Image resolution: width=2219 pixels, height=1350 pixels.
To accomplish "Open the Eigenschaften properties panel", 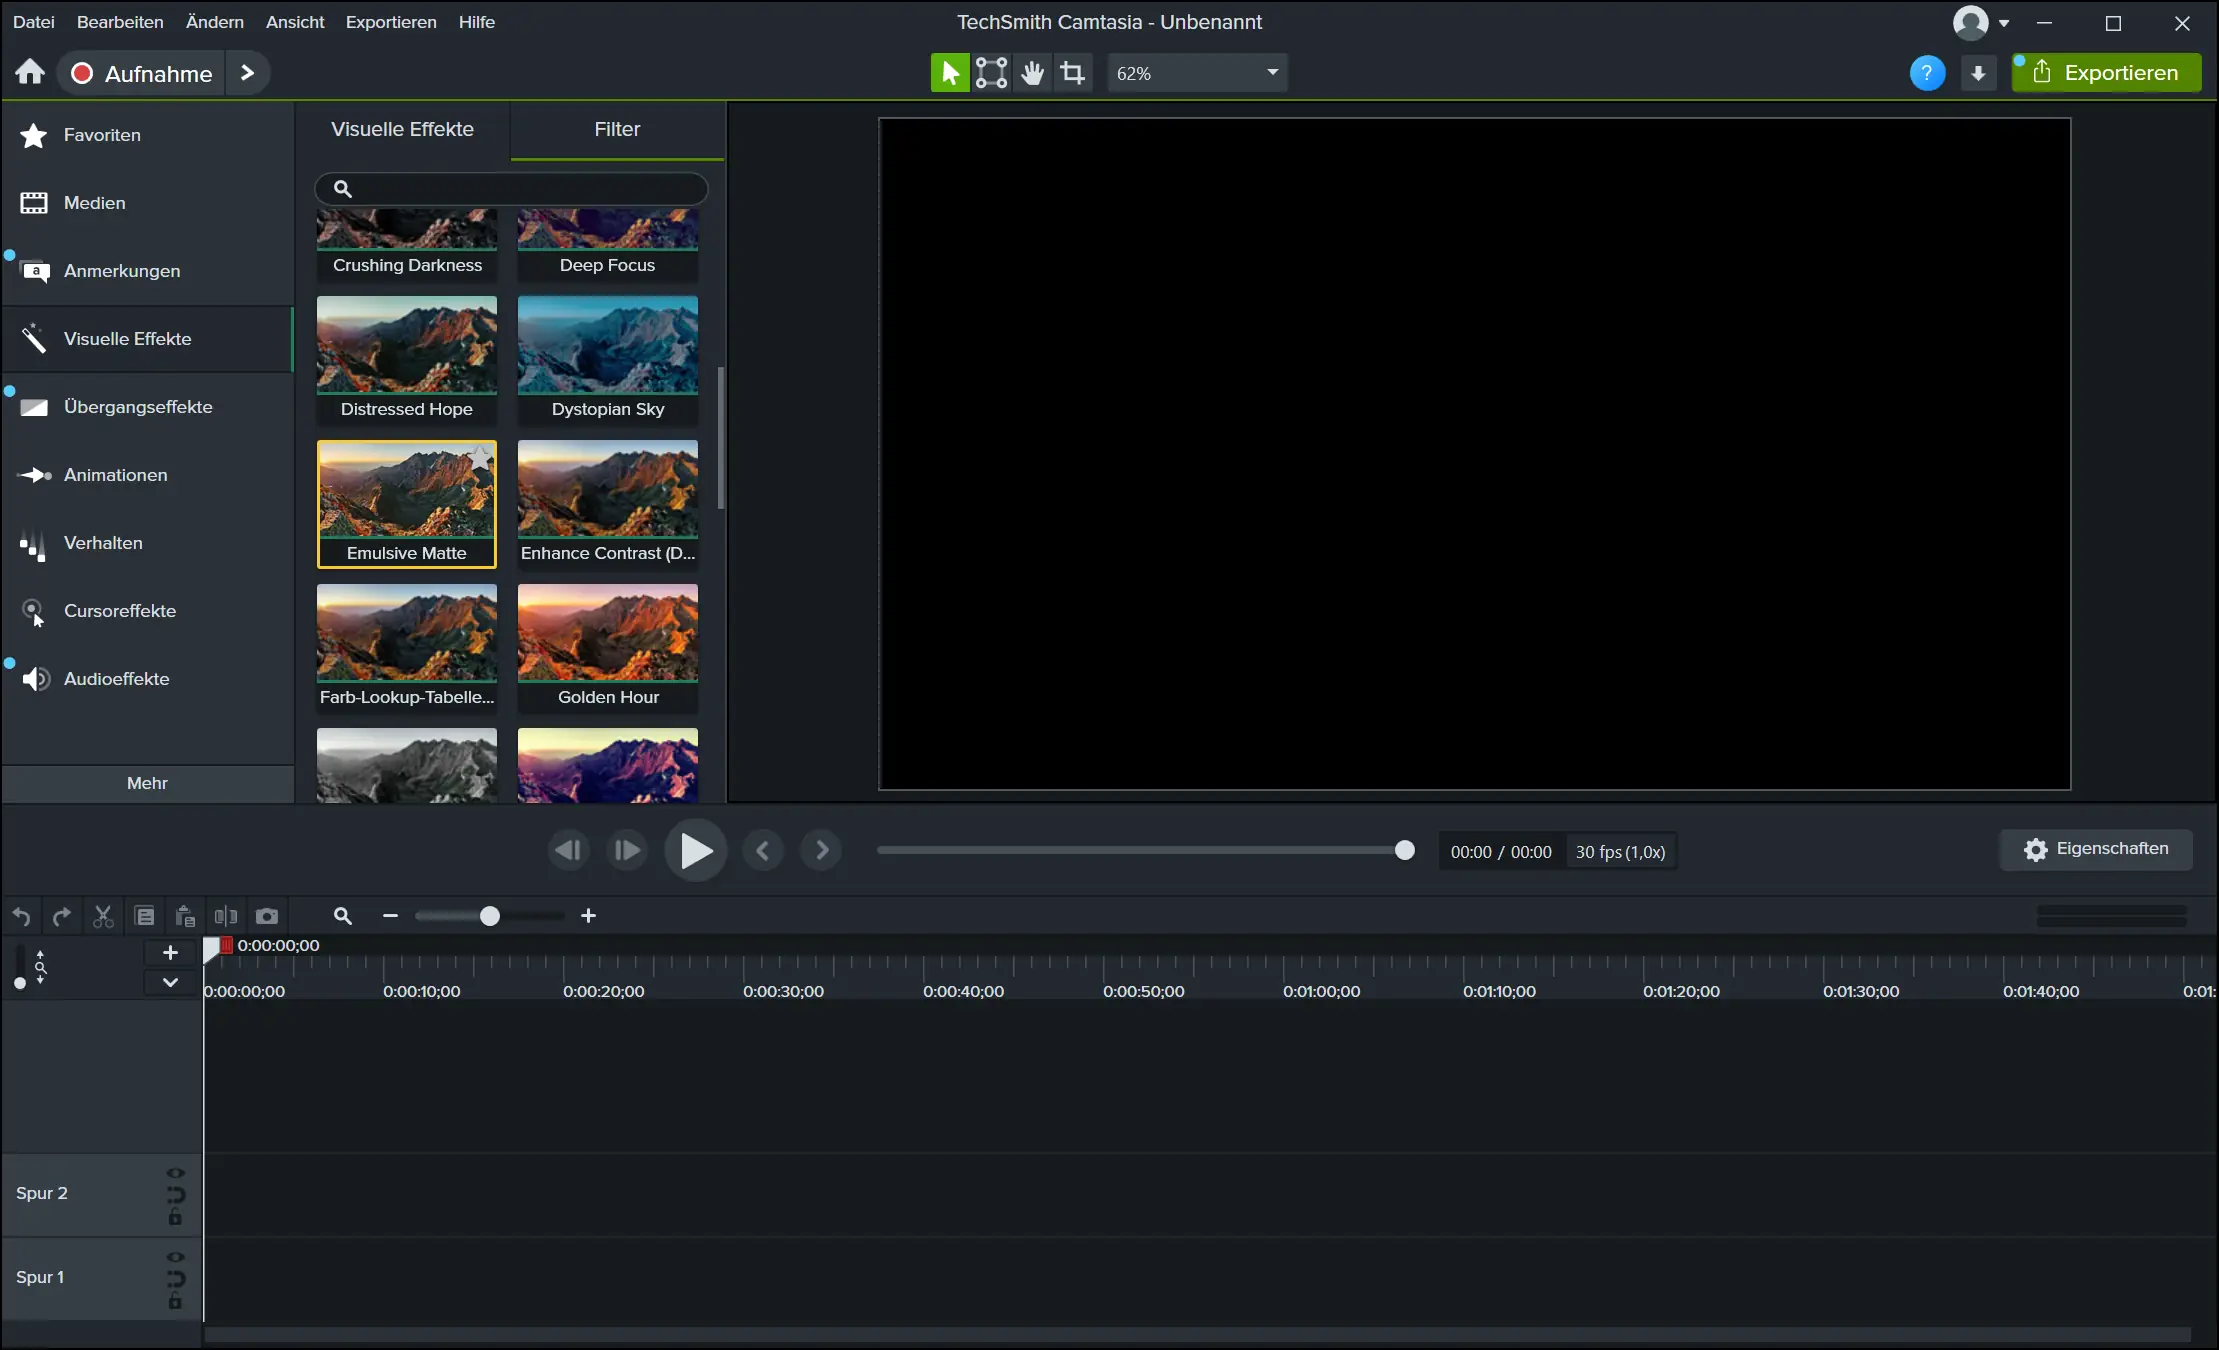I will coord(2096,849).
